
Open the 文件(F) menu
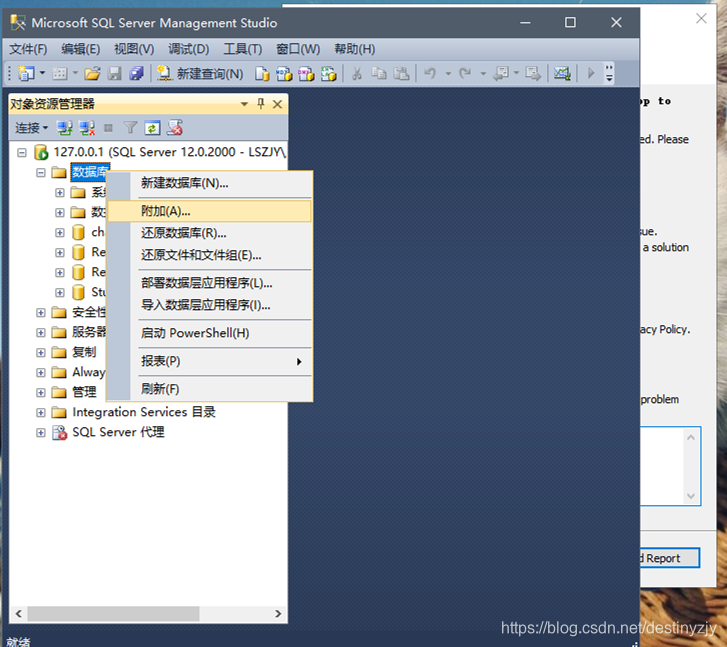pyautogui.click(x=28, y=49)
